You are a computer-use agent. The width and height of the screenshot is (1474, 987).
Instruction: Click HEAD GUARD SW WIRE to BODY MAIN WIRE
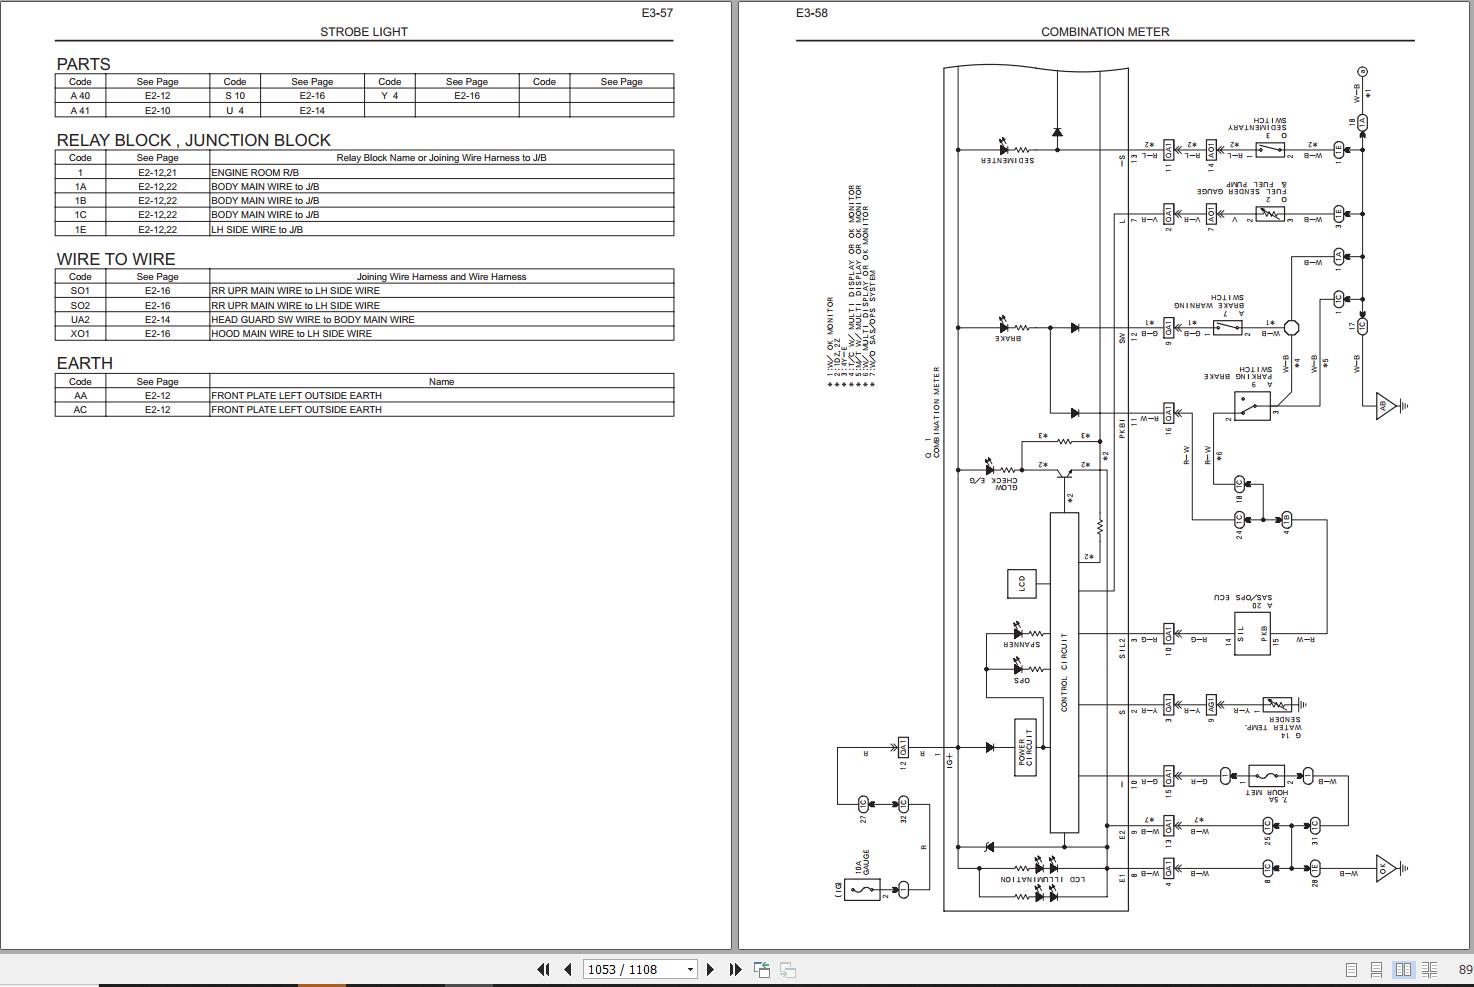(312, 320)
